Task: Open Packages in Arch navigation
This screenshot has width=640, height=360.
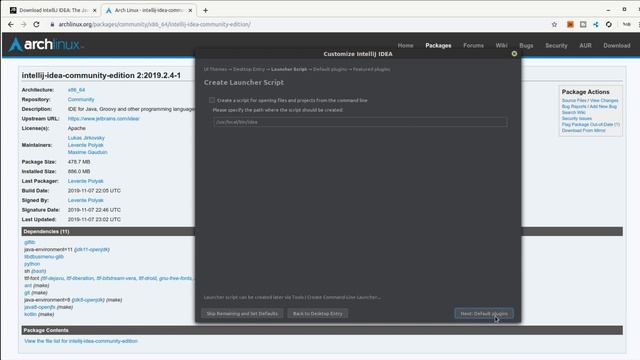Action: [x=438, y=45]
